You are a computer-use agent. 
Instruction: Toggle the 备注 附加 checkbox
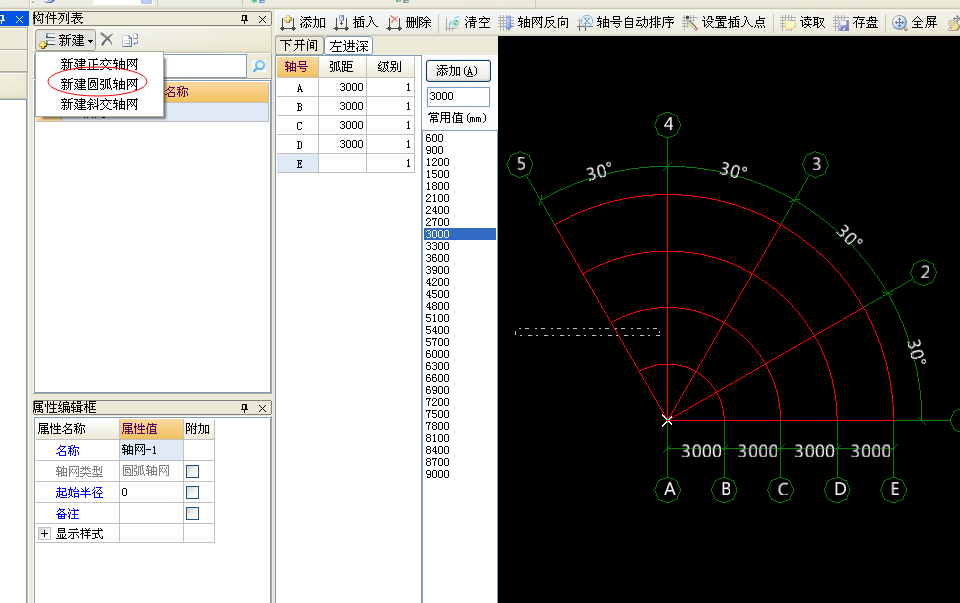(x=192, y=513)
